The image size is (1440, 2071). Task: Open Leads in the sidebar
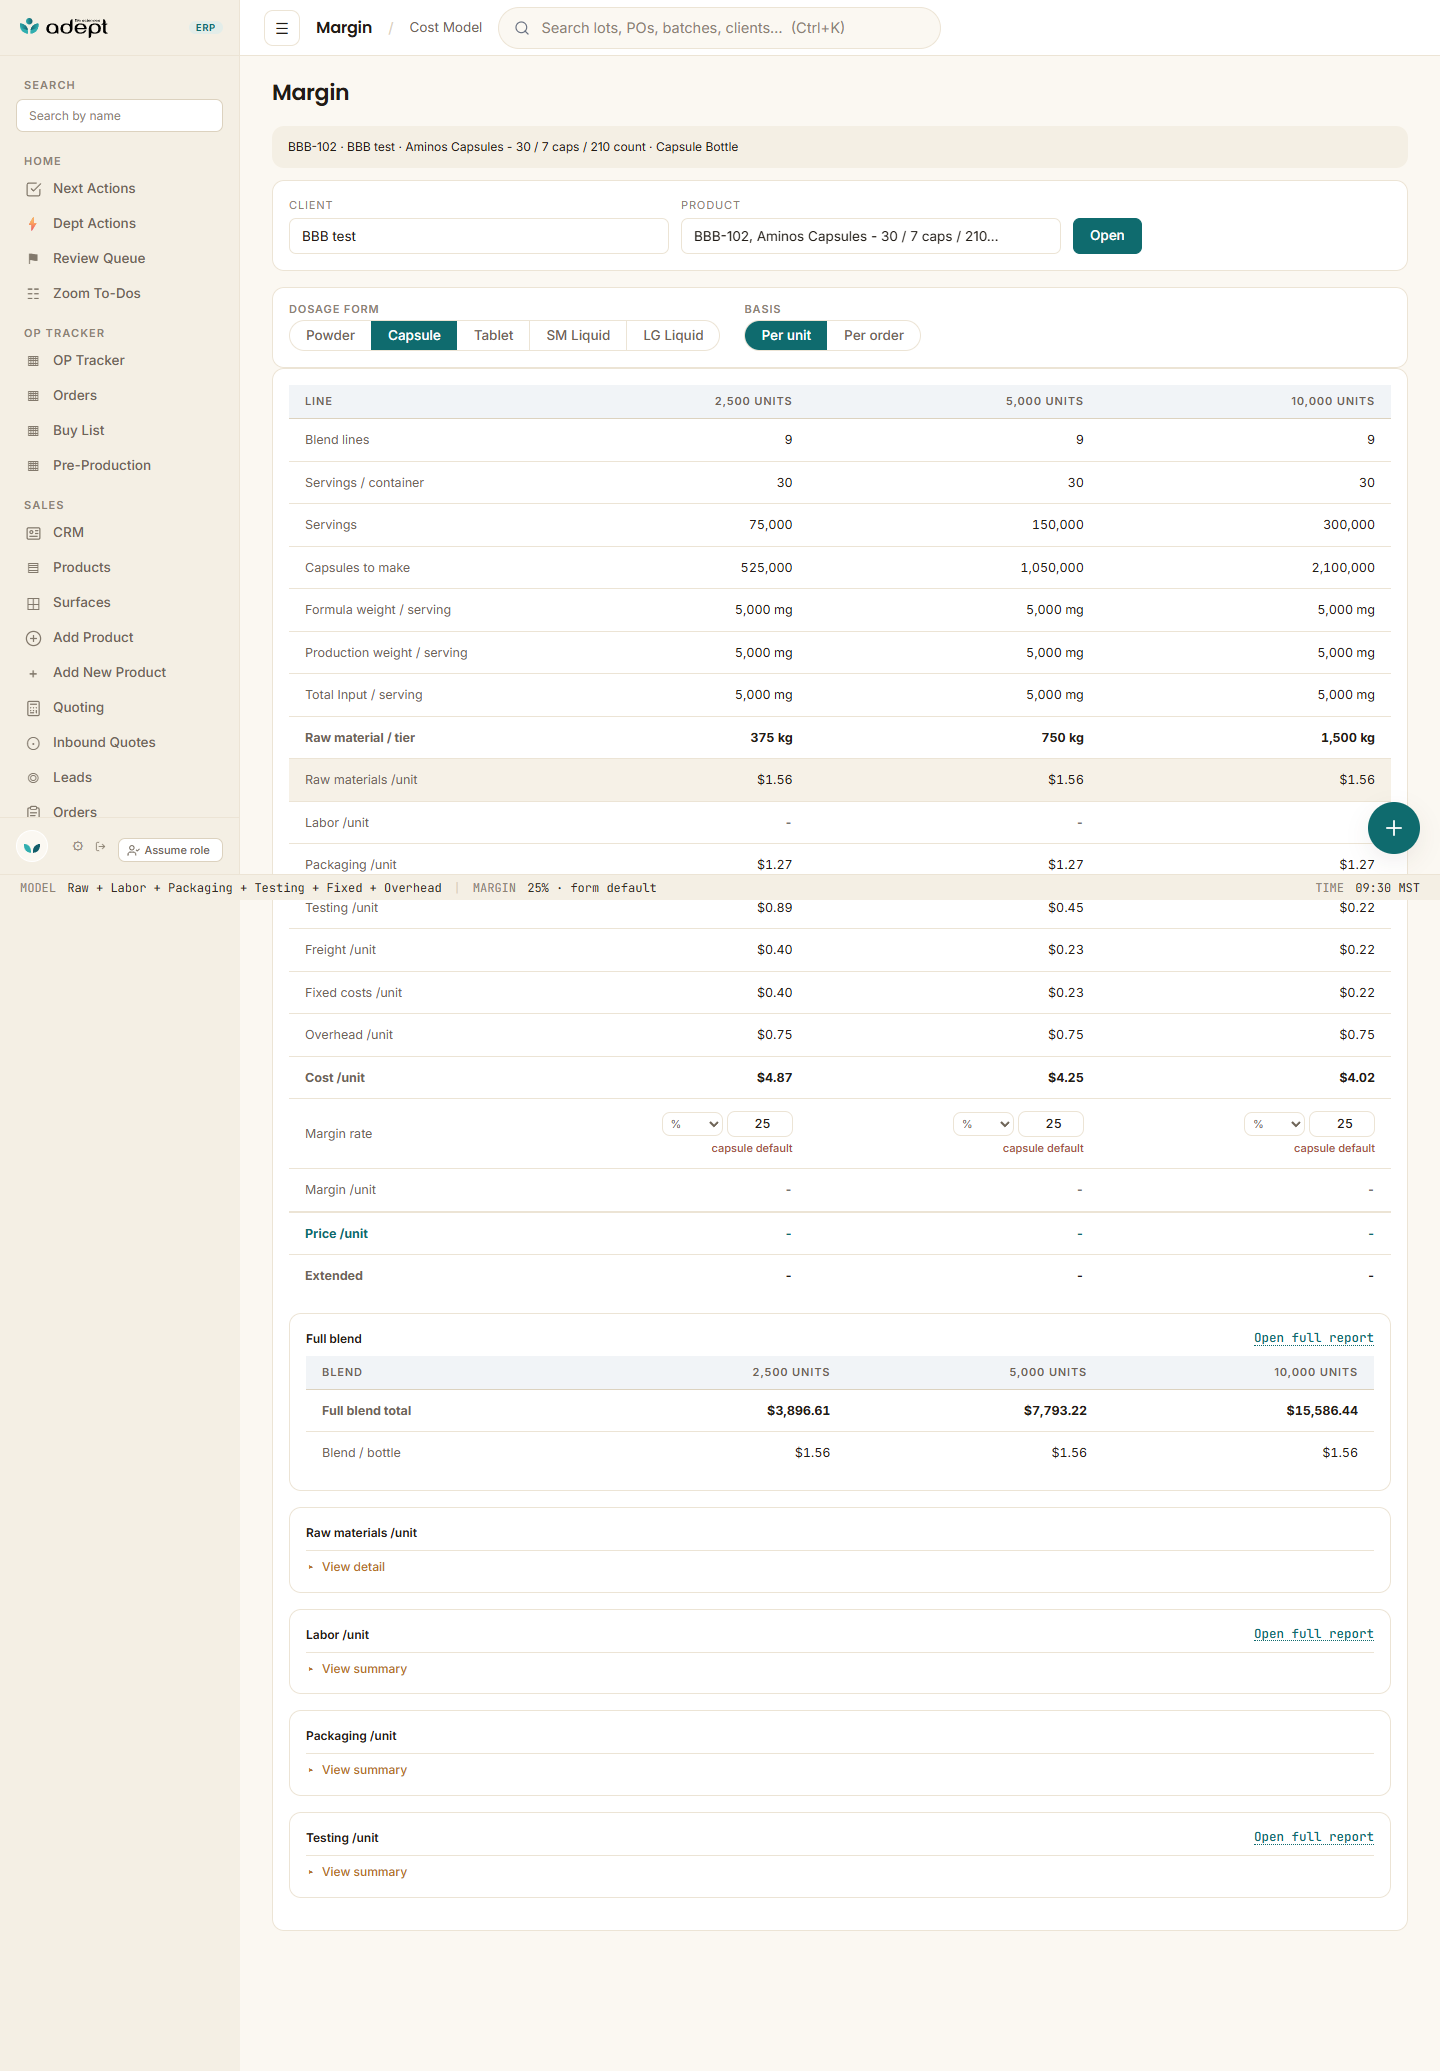click(72, 778)
